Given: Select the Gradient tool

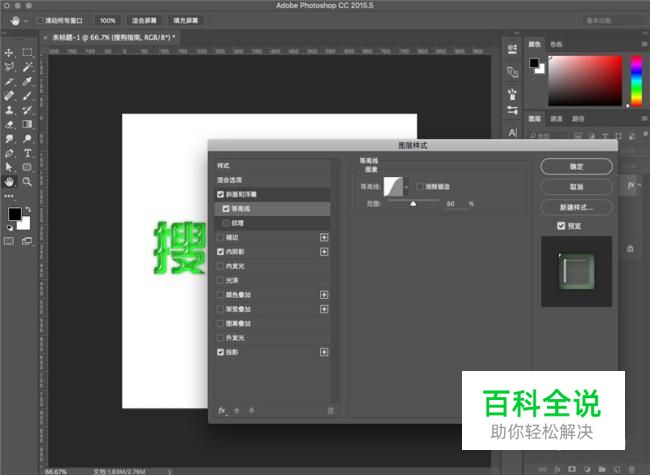Looking at the screenshot, I should pos(27,124).
